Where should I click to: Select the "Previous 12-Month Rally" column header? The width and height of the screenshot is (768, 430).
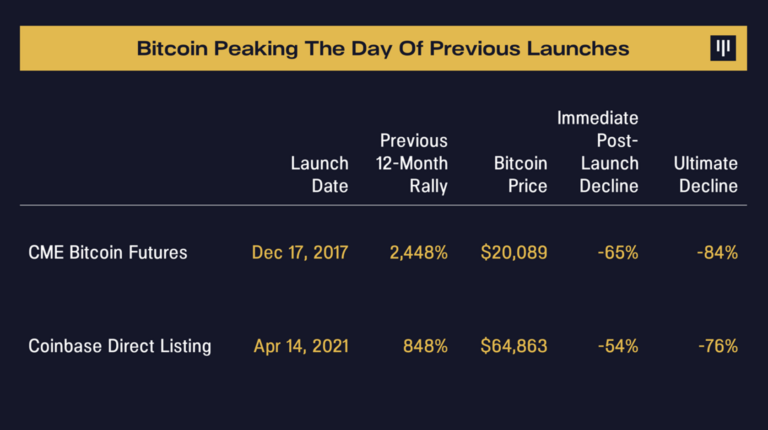tap(412, 163)
